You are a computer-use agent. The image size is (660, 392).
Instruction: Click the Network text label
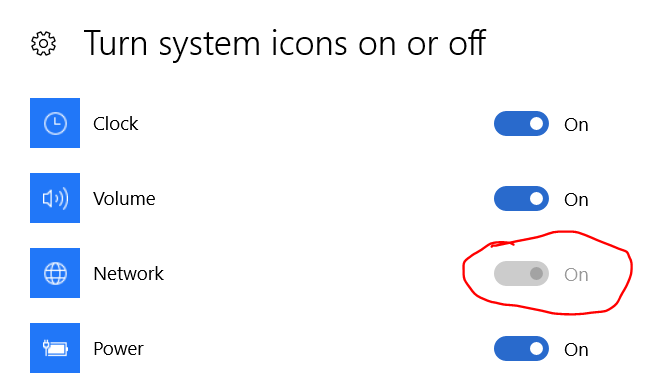(128, 274)
